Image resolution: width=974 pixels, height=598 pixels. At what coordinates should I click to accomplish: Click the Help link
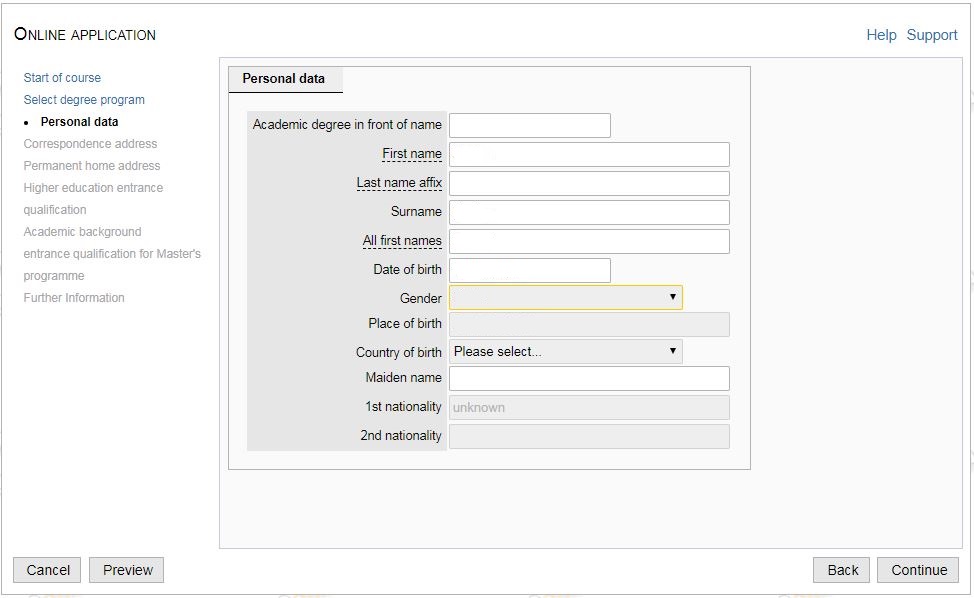tap(881, 35)
